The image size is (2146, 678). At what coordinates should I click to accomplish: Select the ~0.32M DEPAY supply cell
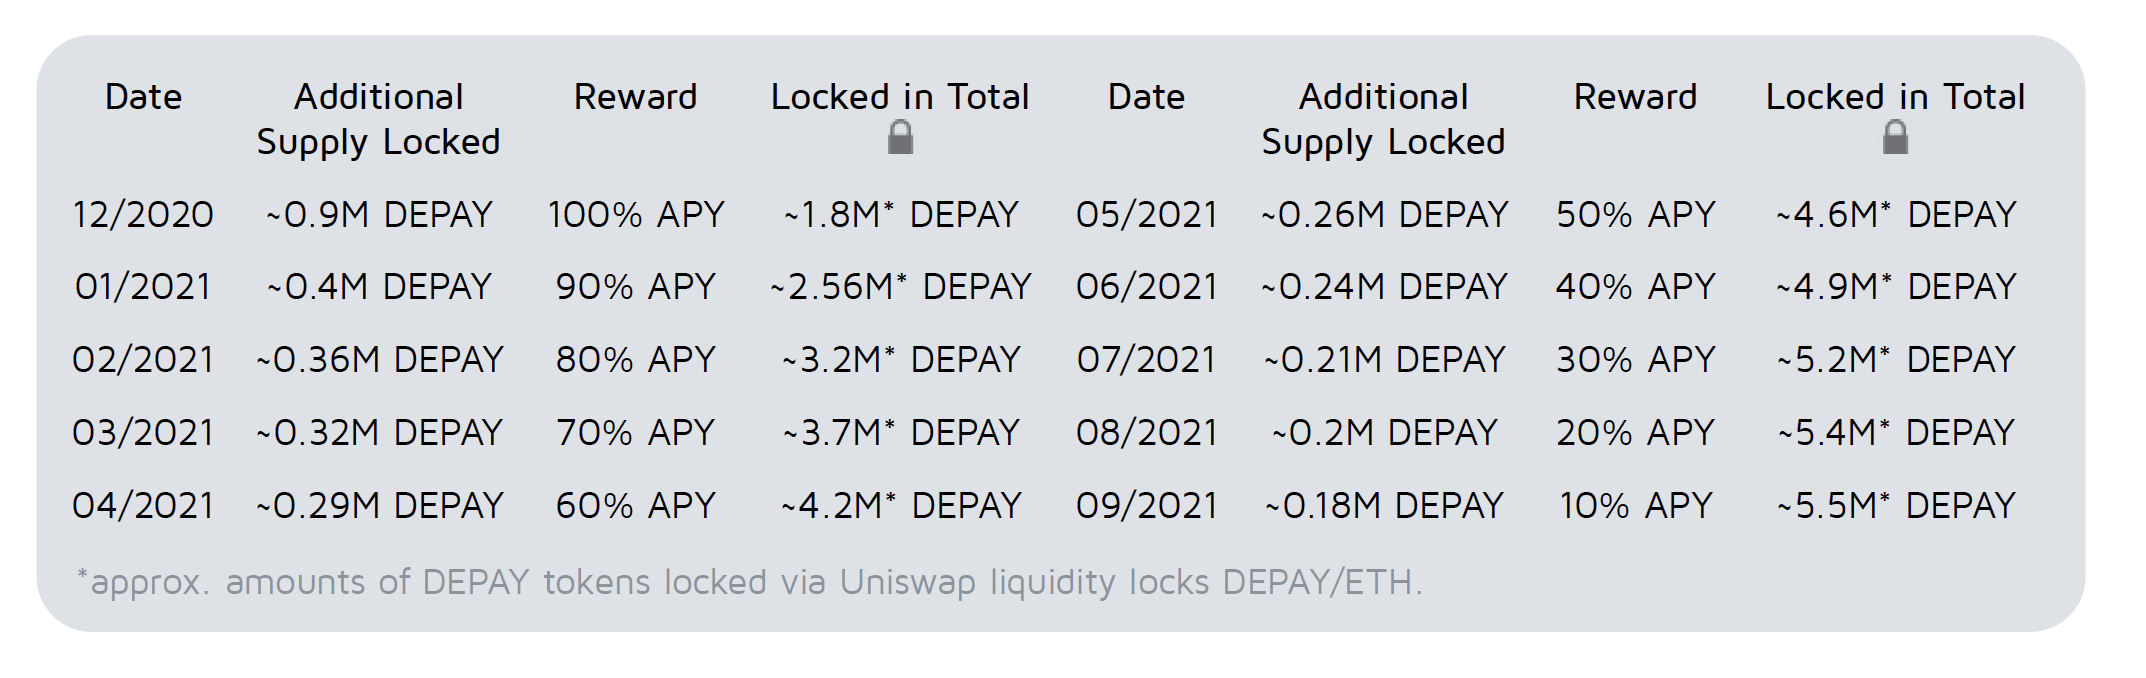(379, 433)
